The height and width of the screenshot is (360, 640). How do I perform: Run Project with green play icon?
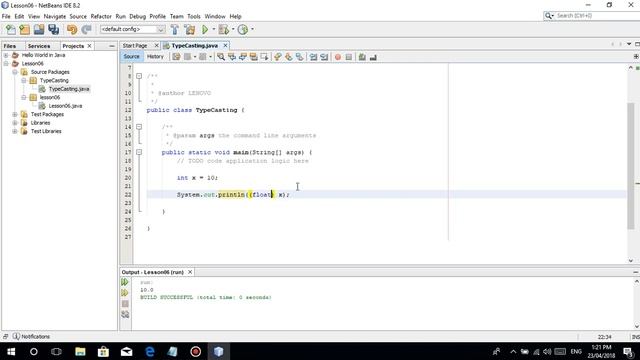pos(205,29)
